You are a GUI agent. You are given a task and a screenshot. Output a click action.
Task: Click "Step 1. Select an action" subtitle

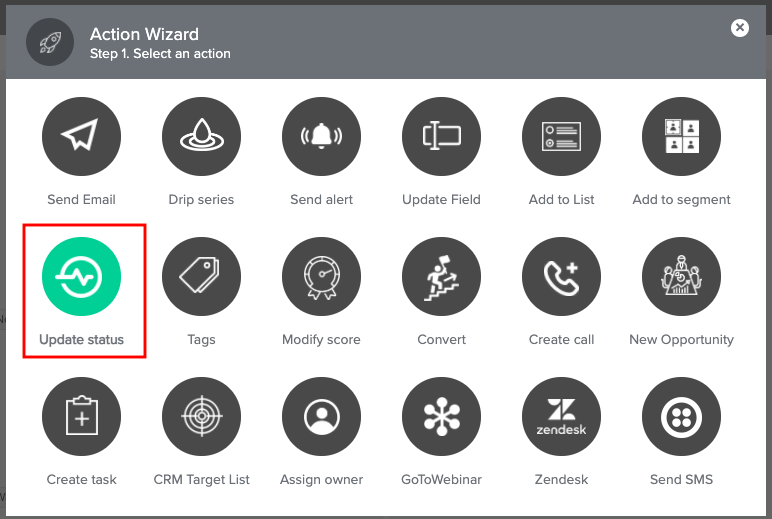point(160,53)
